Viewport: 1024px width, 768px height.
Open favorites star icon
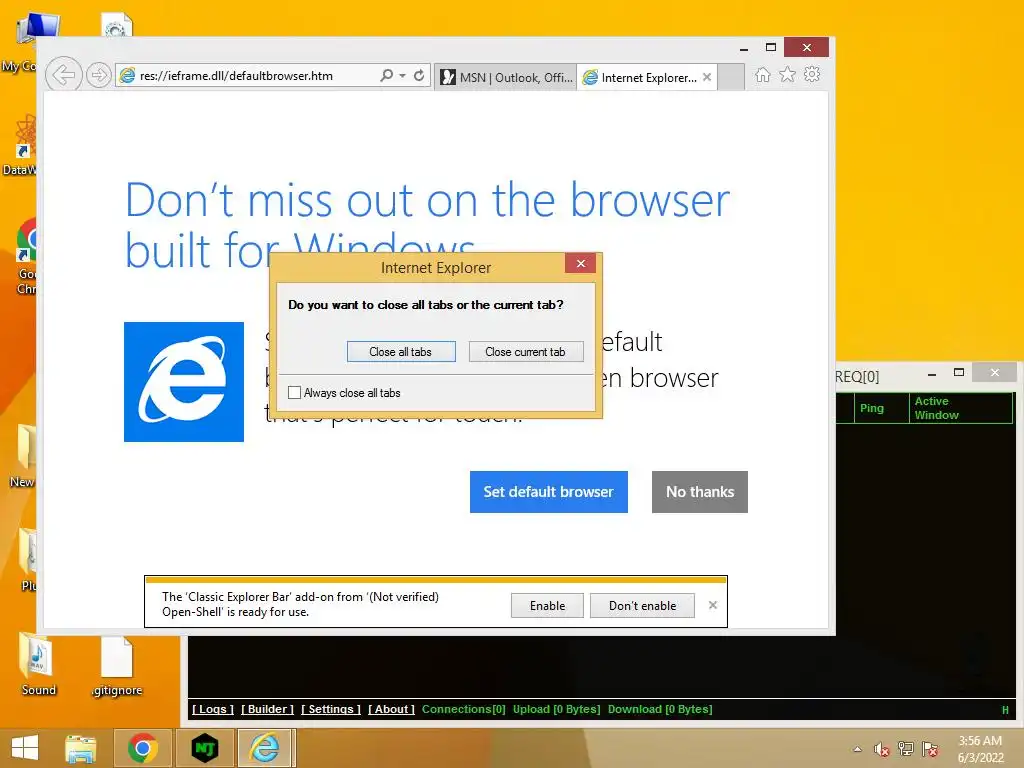tap(788, 75)
